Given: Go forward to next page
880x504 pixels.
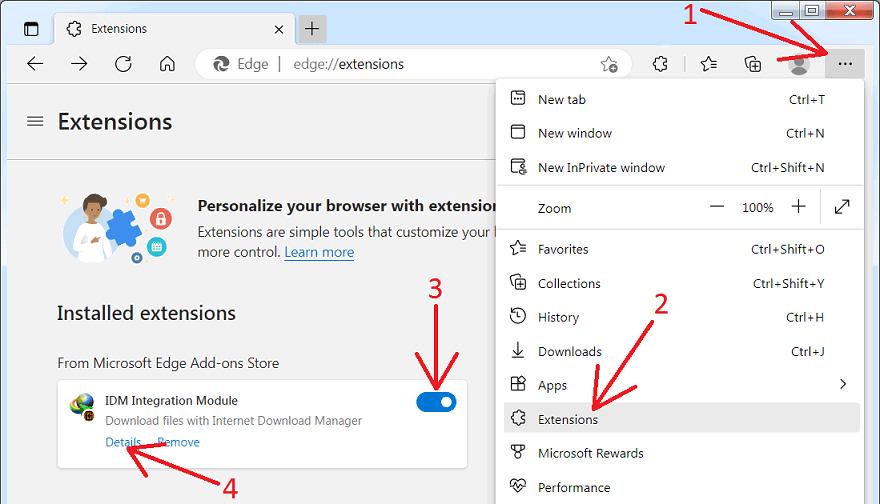Looking at the screenshot, I should click(x=79, y=64).
